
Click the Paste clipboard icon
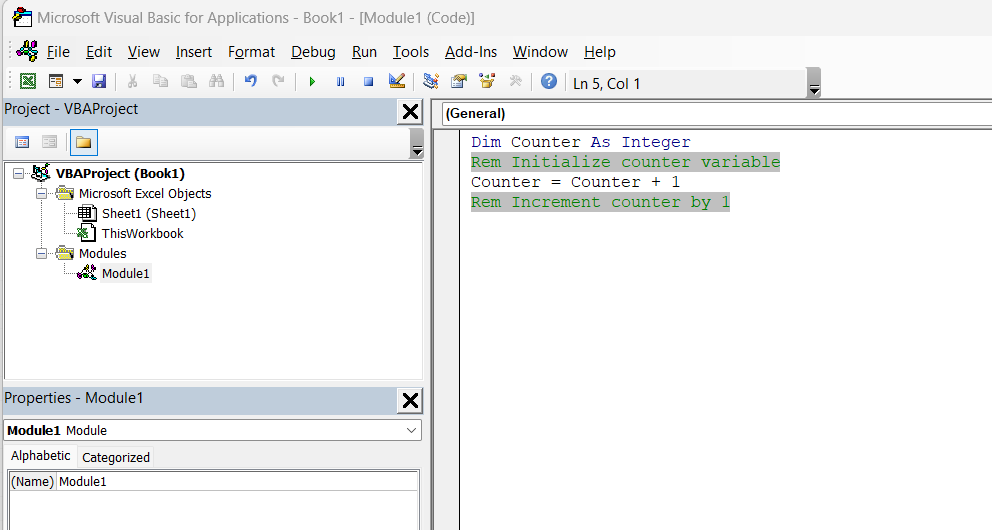[189, 82]
